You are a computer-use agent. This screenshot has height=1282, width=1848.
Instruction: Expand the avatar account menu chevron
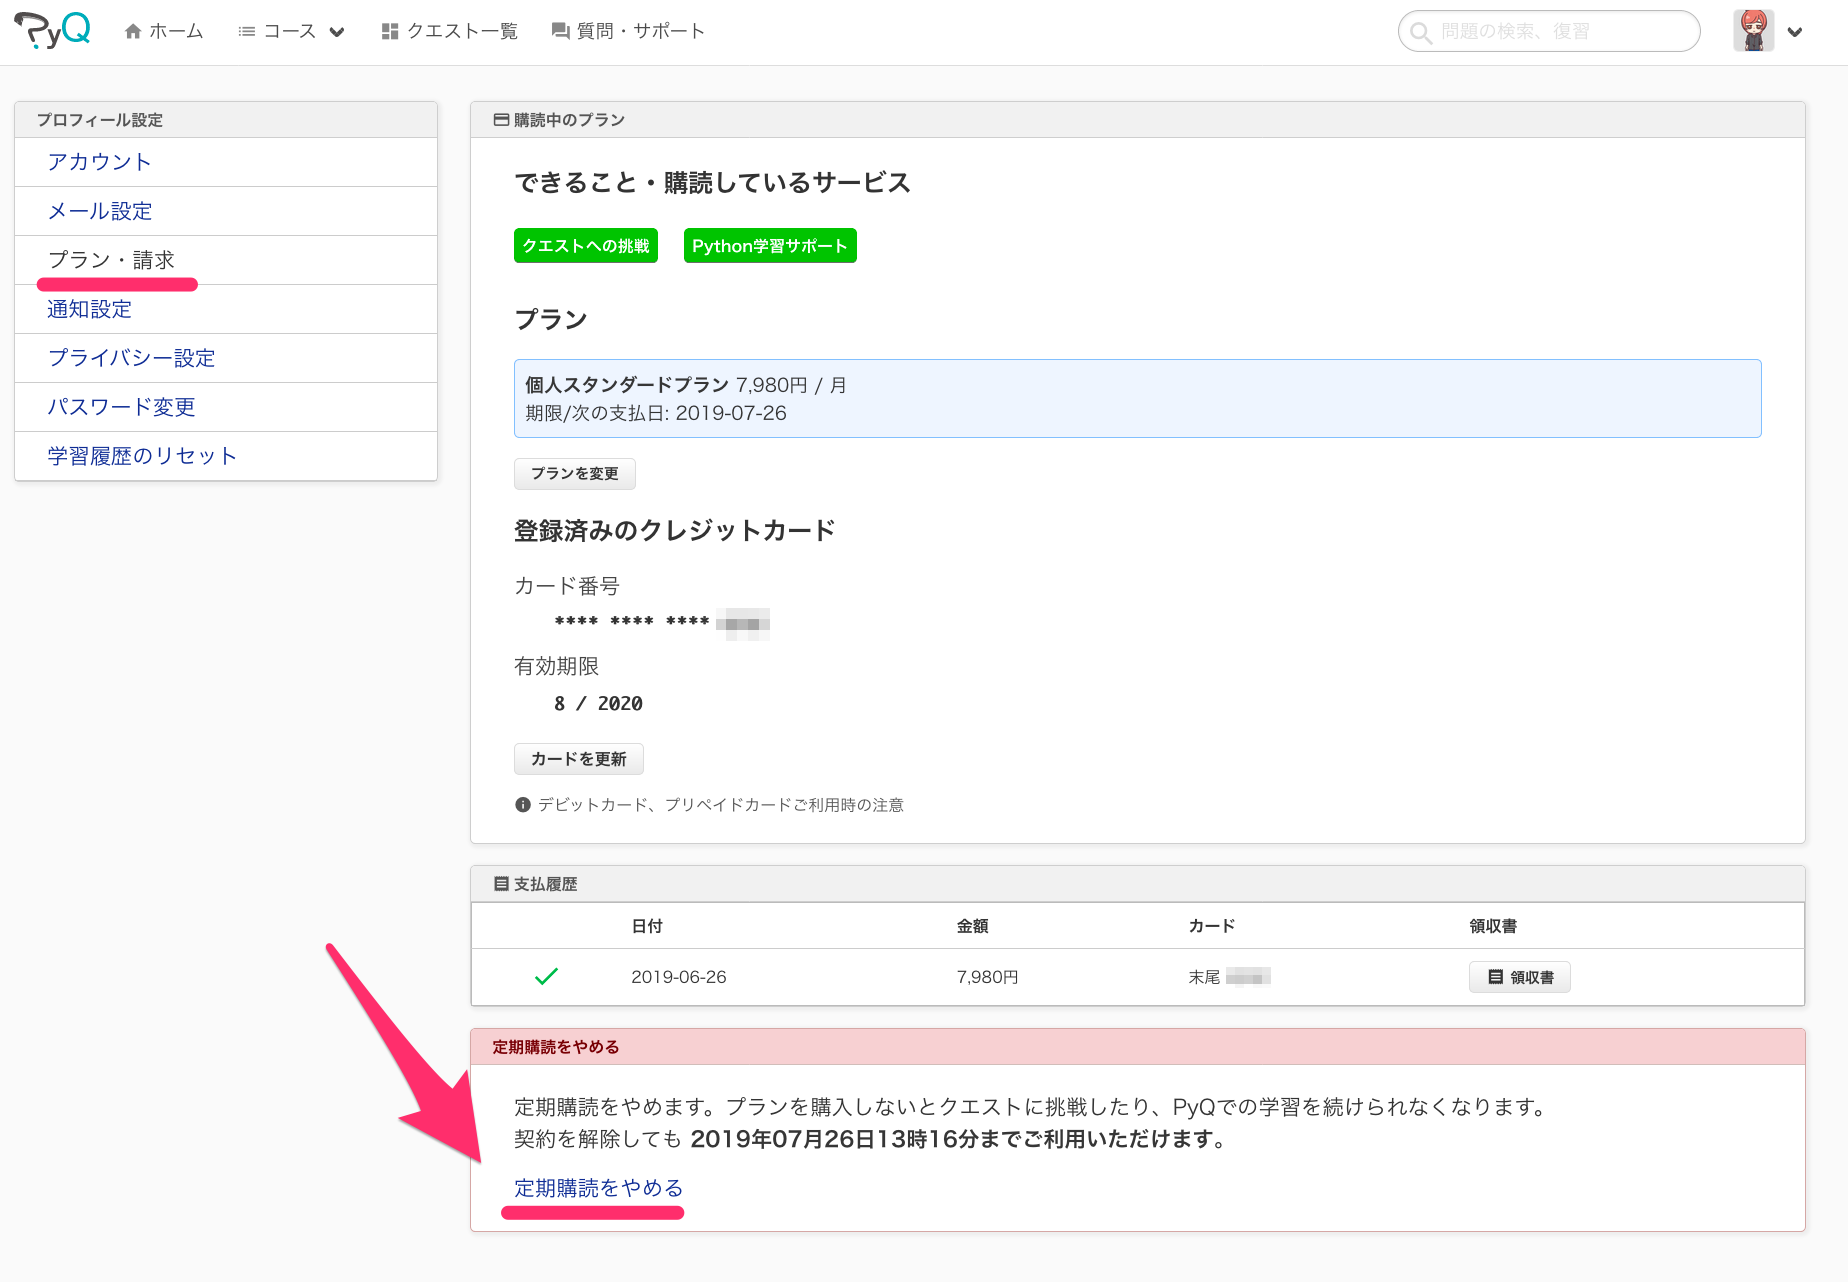1795,31
